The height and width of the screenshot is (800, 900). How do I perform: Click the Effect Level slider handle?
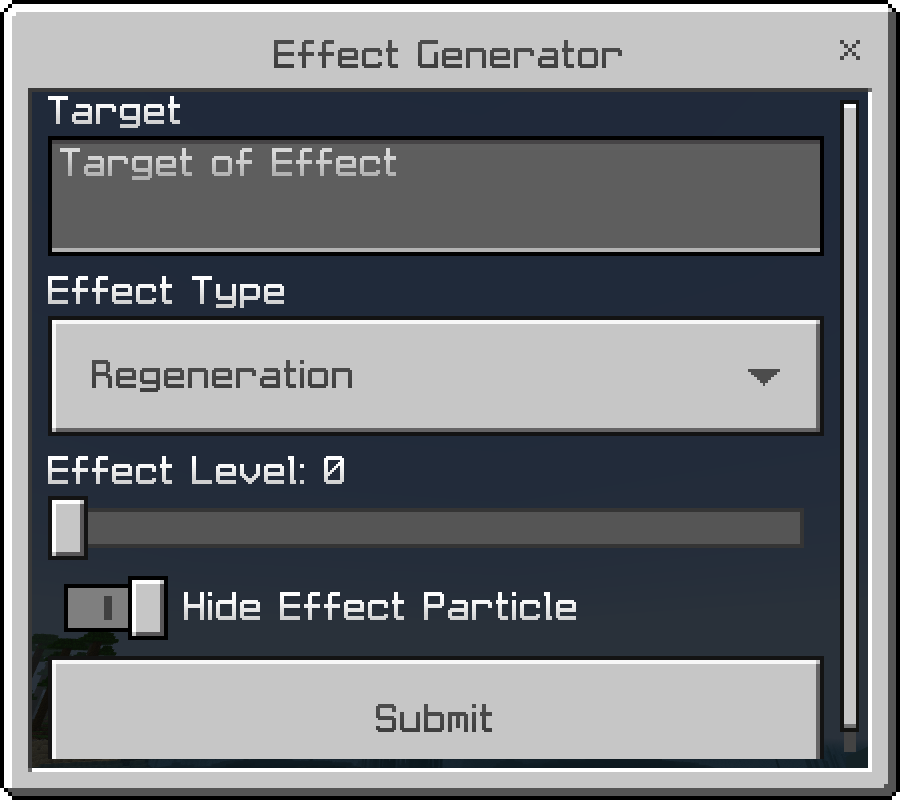click(68, 527)
